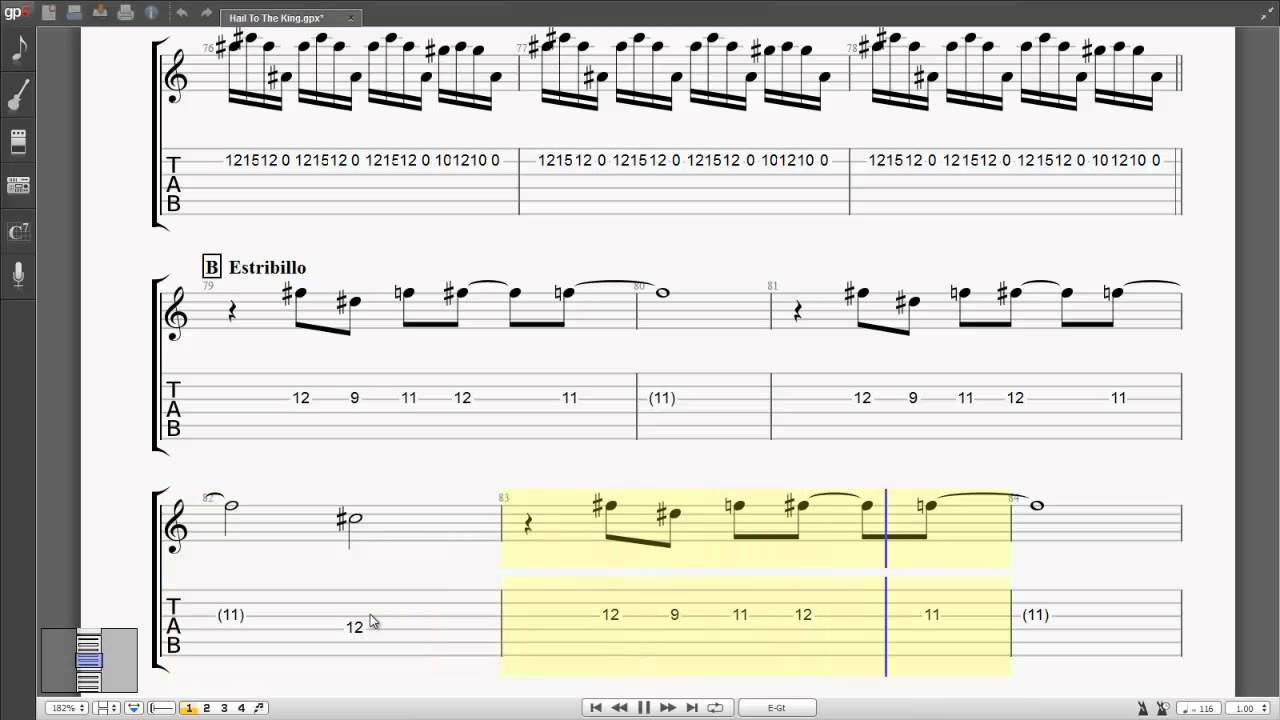
Task: Click the quarter rest in bar 81
Action: point(798,313)
